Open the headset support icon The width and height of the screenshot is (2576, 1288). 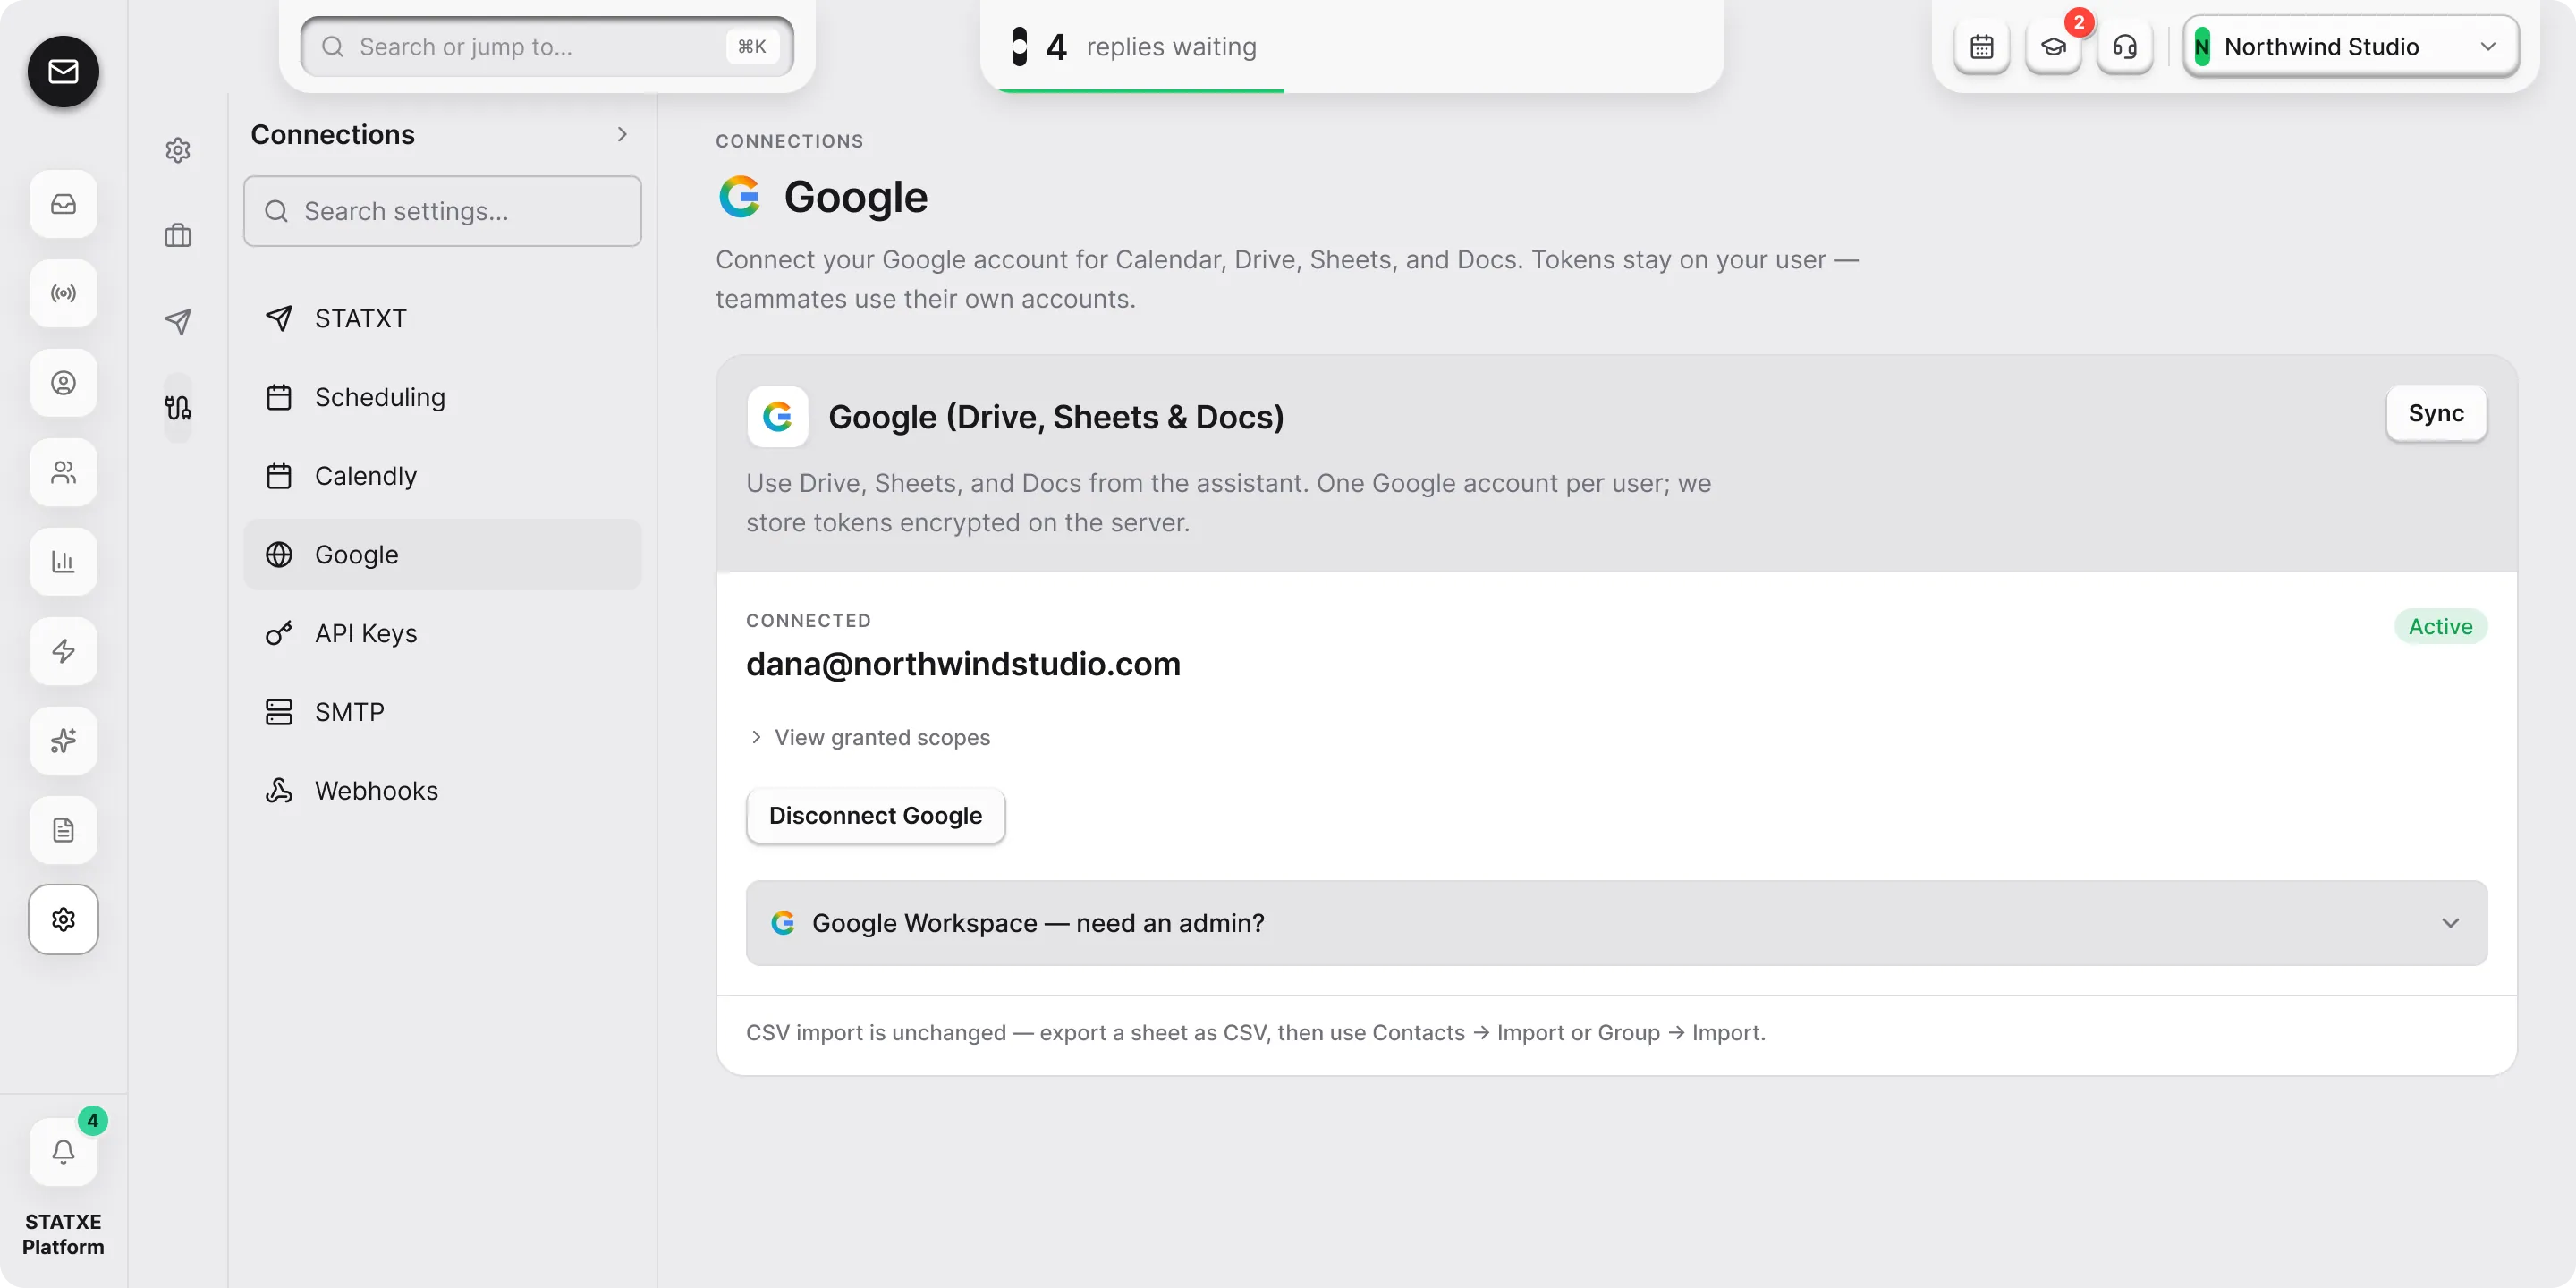tap(2125, 46)
